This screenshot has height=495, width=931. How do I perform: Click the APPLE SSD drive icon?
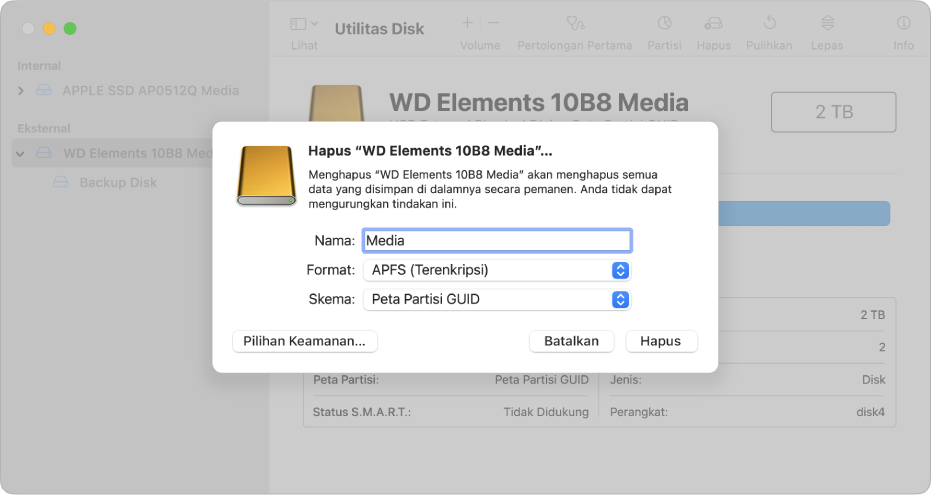click(43, 91)
